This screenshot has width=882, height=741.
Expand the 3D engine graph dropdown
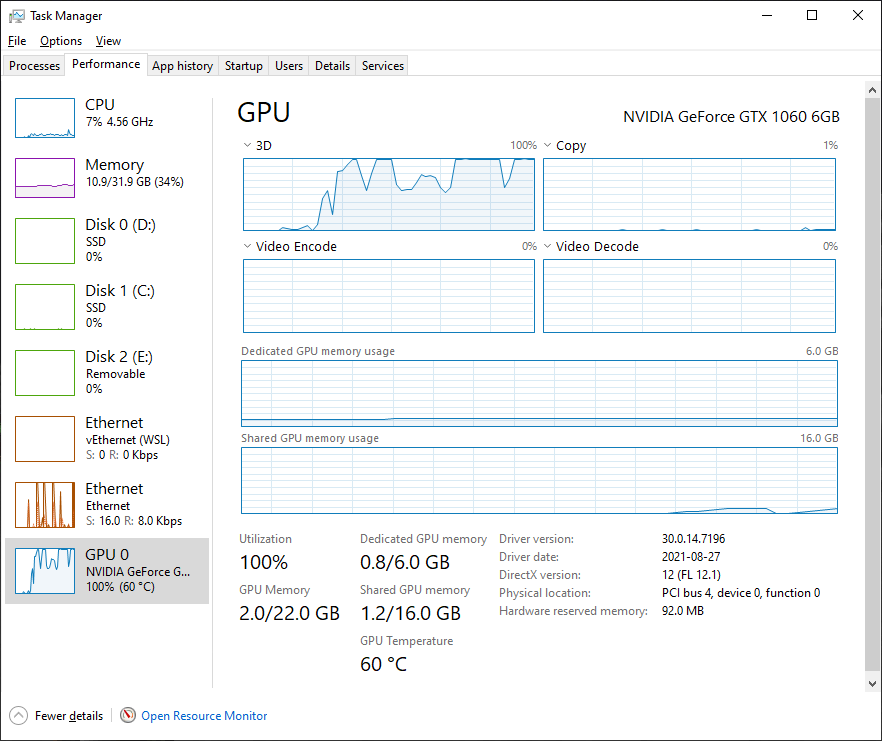click(x=248, y=146)
